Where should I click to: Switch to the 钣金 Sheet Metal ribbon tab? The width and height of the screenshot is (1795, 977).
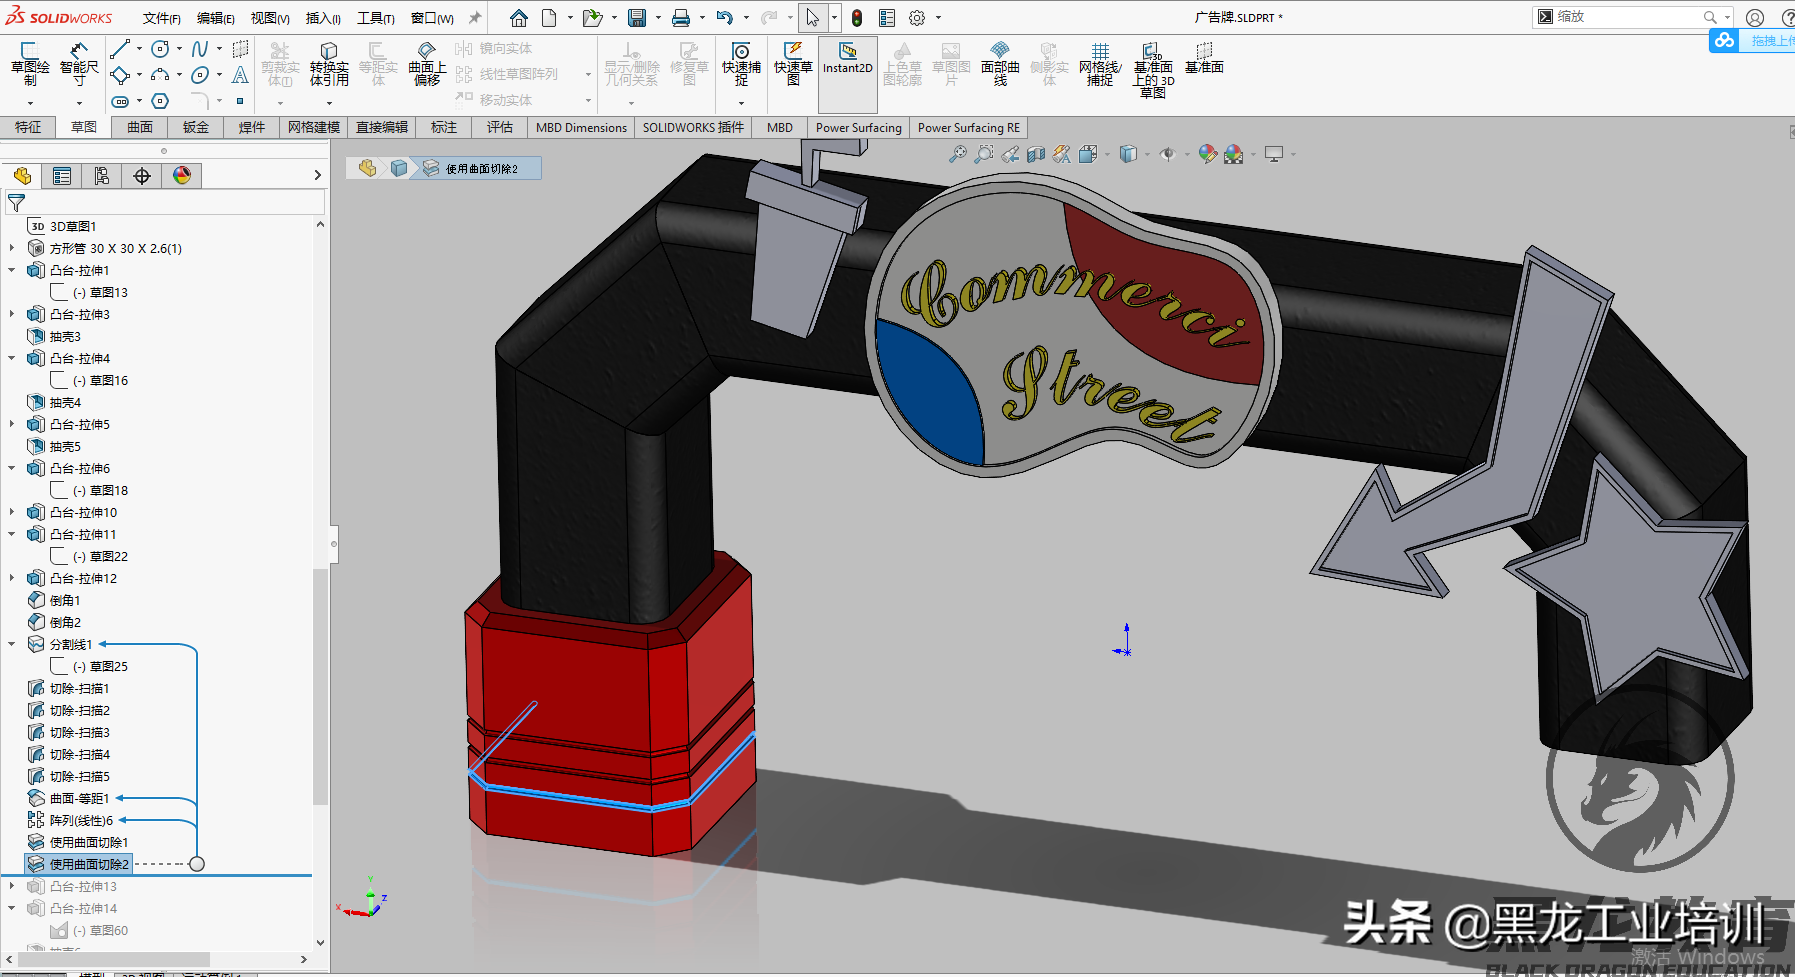pyautogui.click(x=195, y=127)
